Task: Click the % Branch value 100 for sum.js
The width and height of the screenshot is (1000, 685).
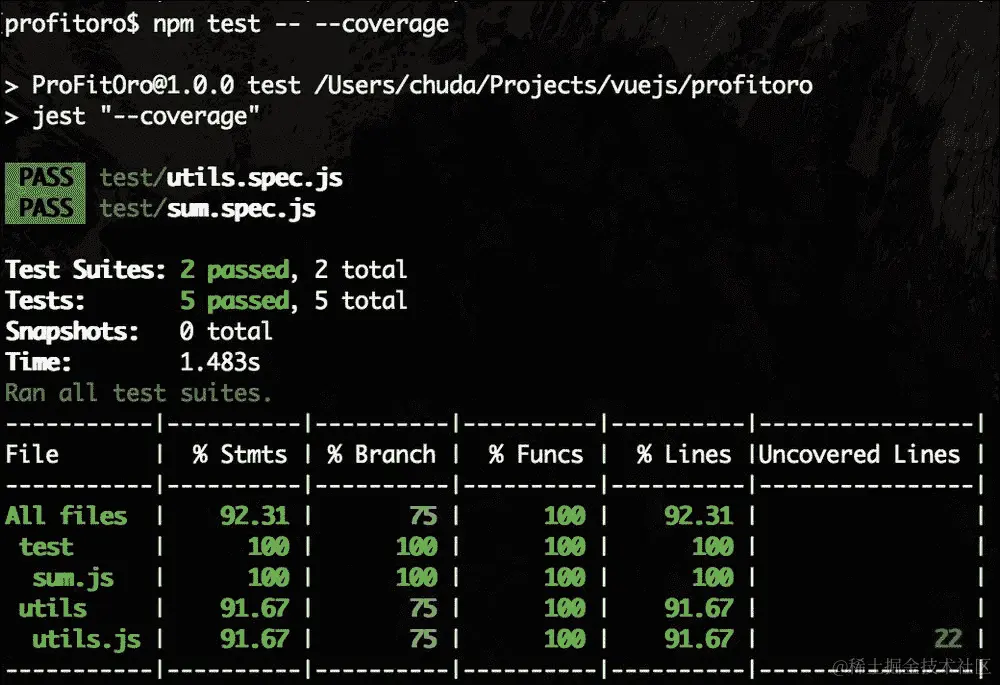Action: pyautogui.click(x=416, y=577)
